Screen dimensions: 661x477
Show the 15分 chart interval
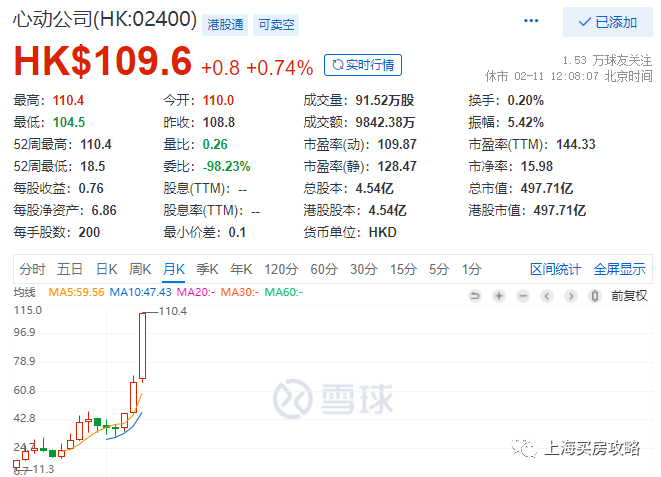click(403, 269)
